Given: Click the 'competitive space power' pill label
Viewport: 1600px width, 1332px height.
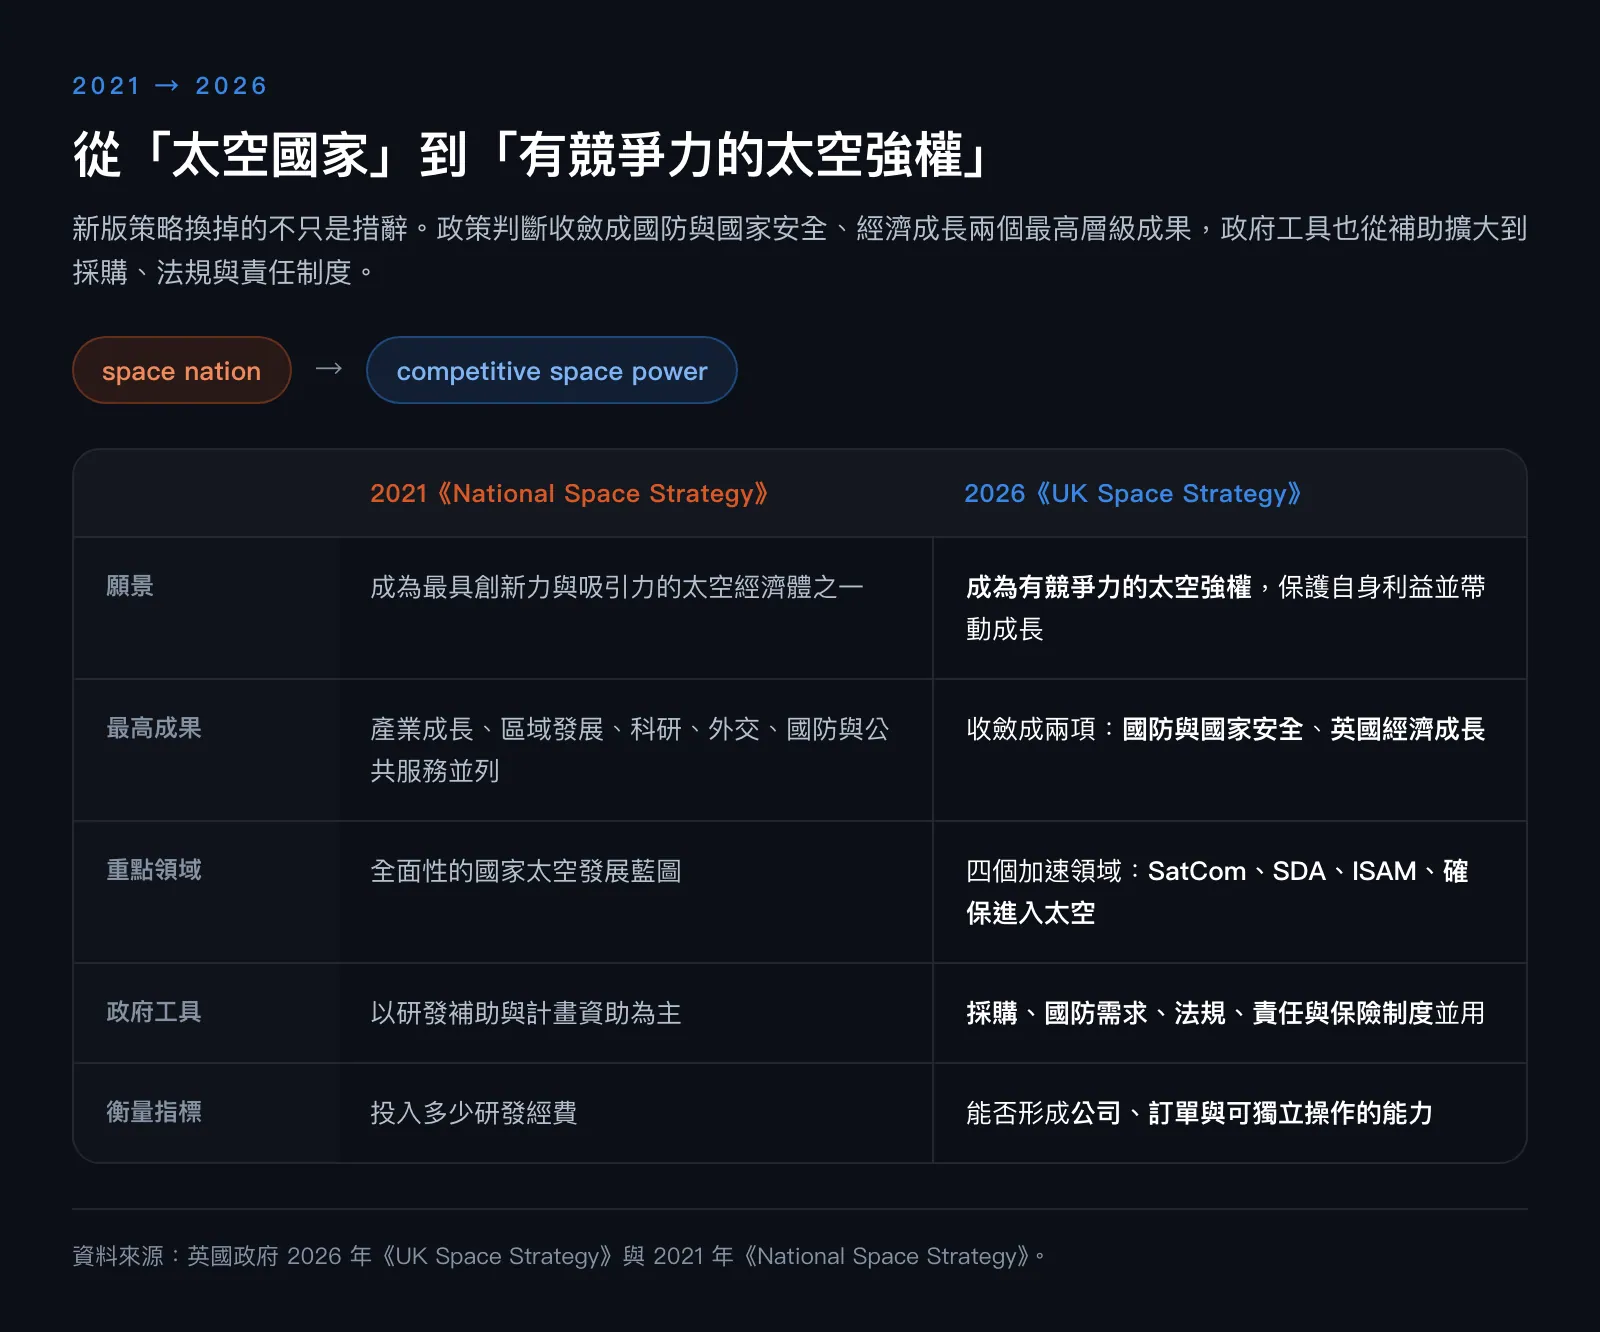Looking at the screenshot, I should pos(552,371).
